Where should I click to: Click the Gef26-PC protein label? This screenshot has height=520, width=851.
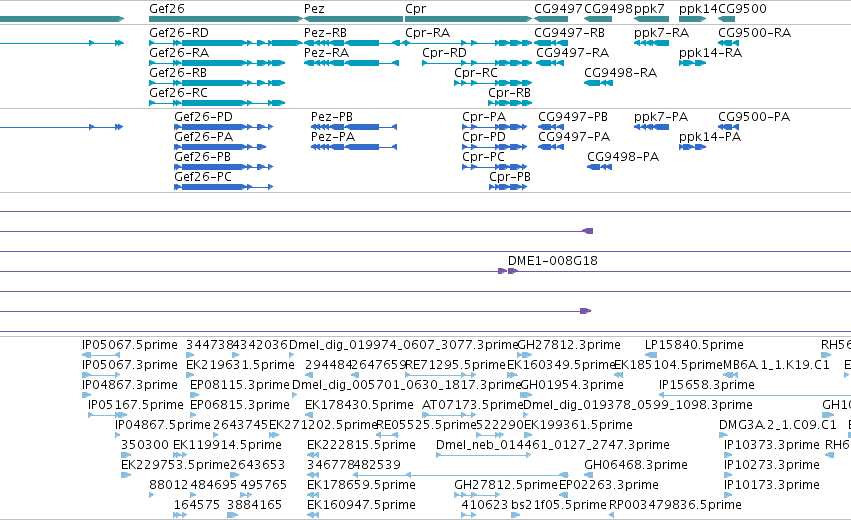(202, 177)
